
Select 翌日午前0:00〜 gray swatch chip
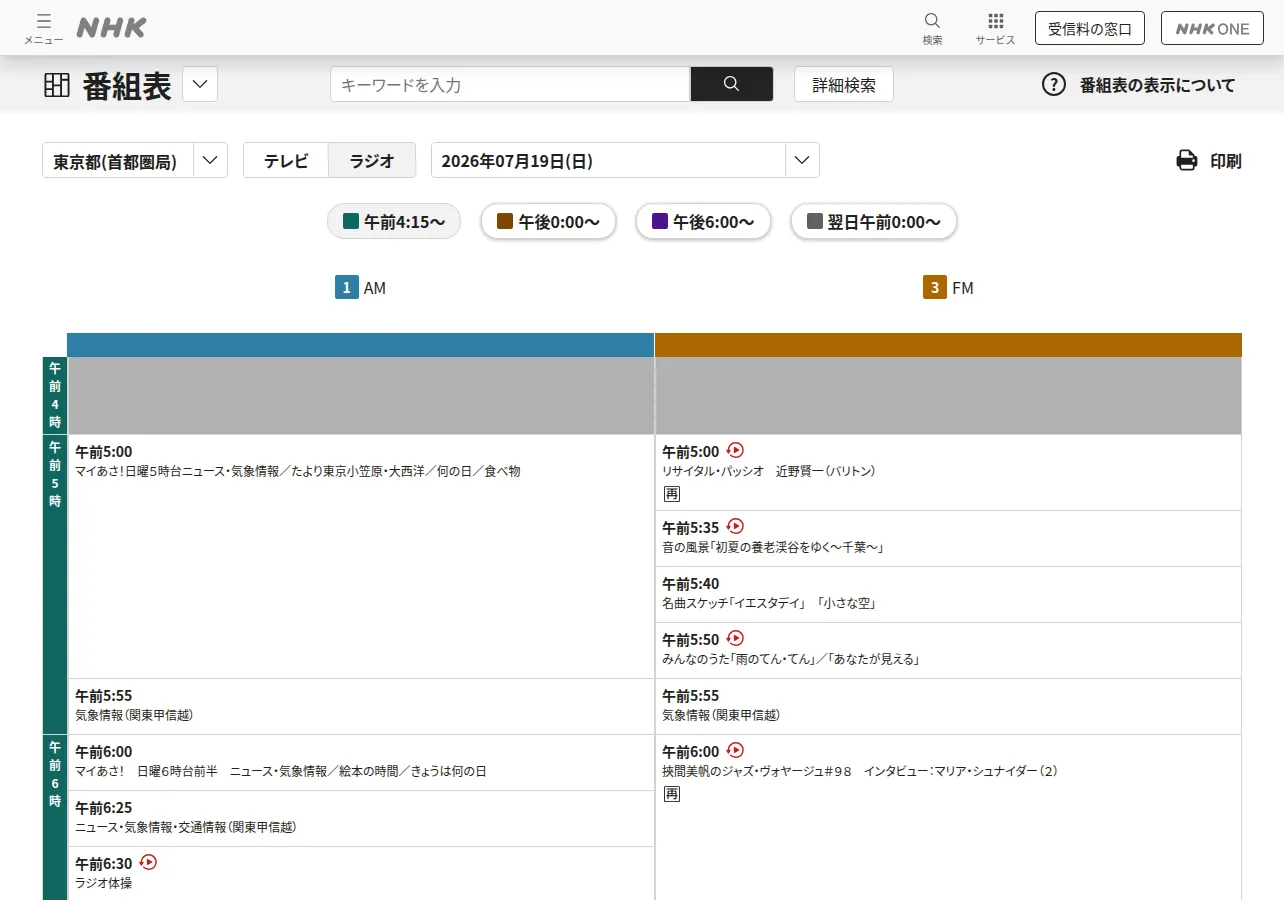(874, 221)
